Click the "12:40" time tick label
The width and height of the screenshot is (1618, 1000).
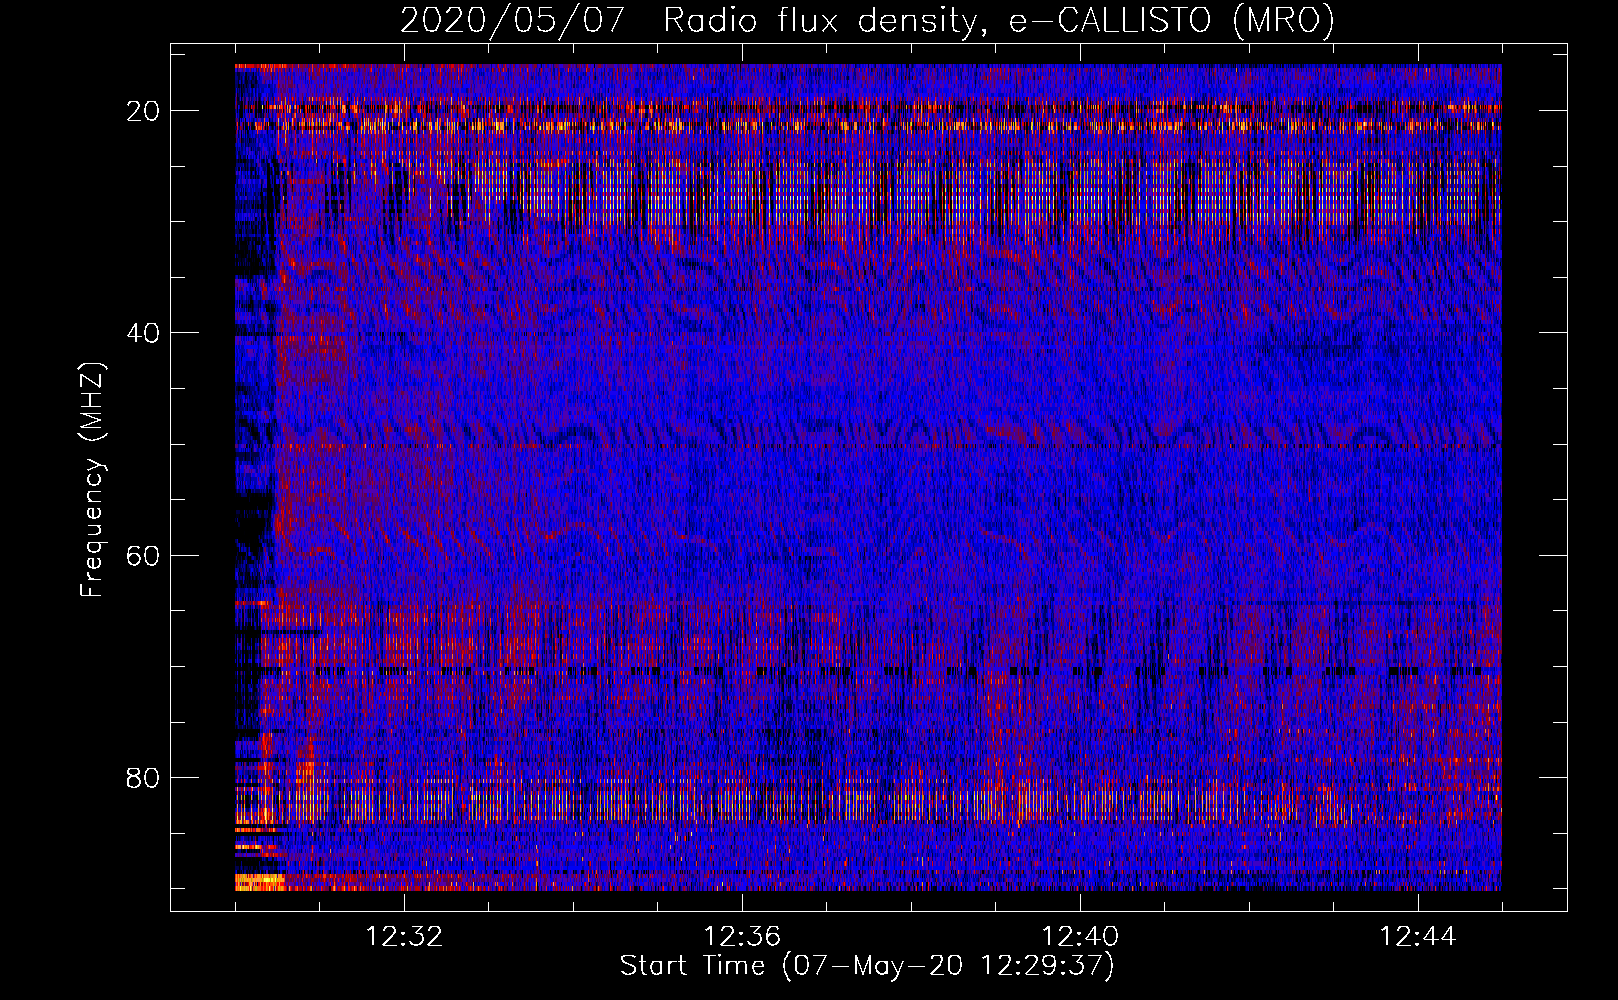1080,936
